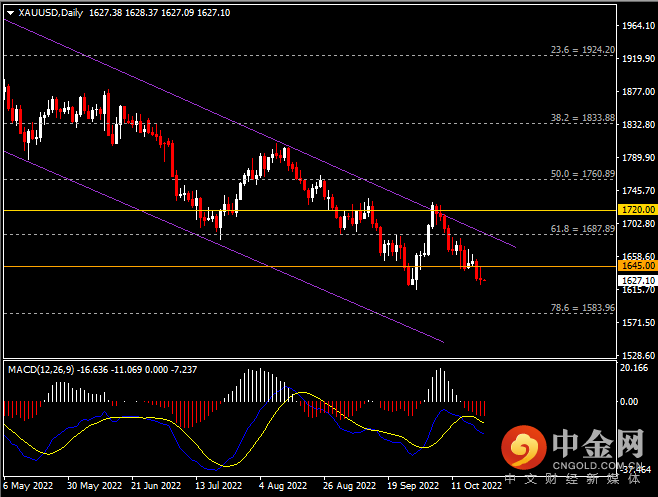Click the 6 May 2022 date marker
This screenshot has height=497, width=658.
point(28,485)
